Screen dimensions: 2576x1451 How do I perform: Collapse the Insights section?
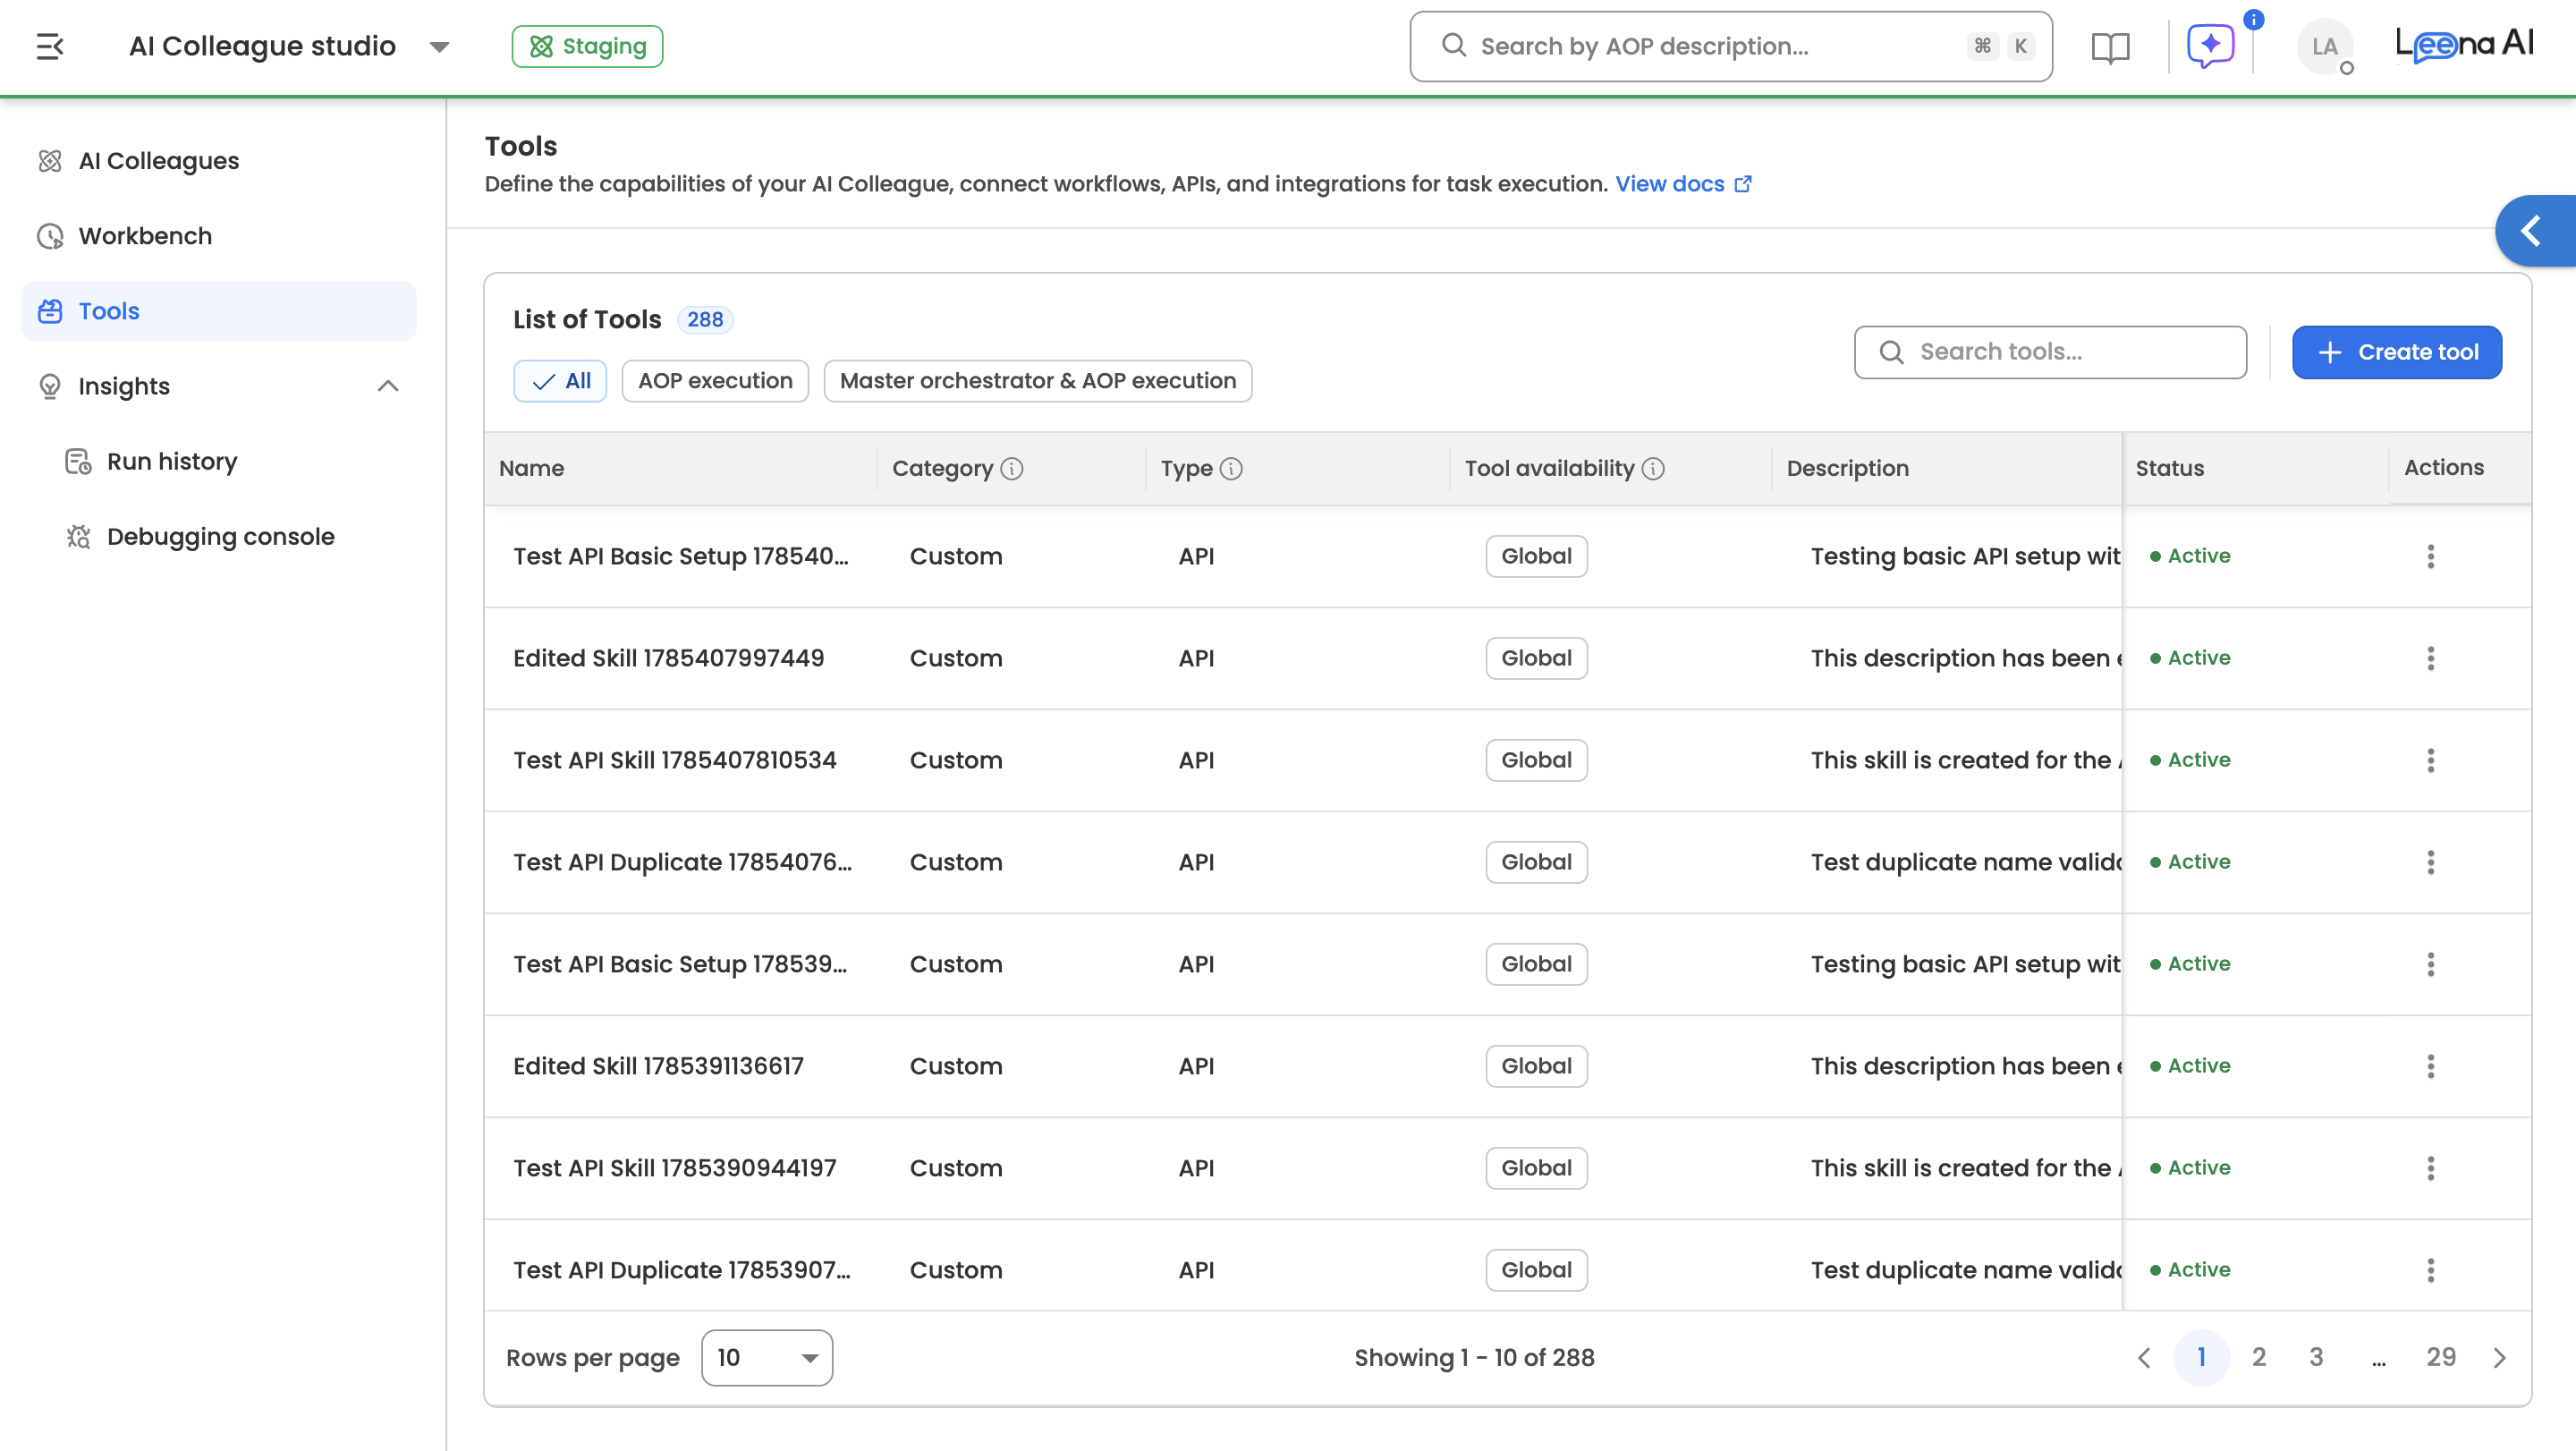[388, 386]
